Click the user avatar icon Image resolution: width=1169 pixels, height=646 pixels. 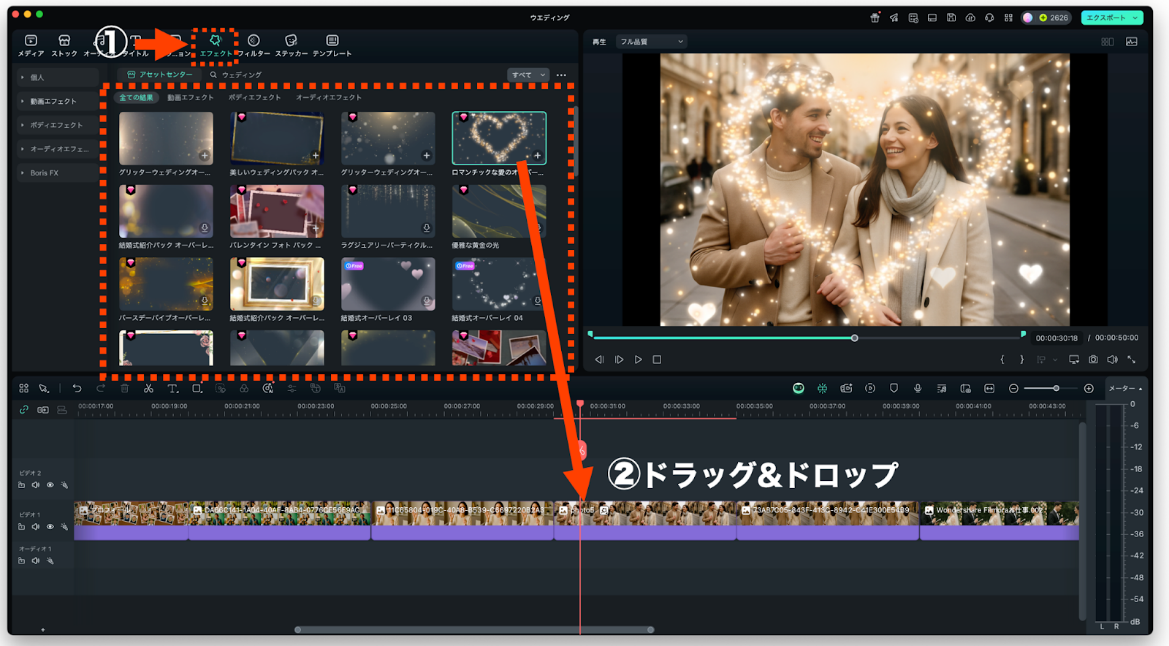click(x=1028, y=17)
